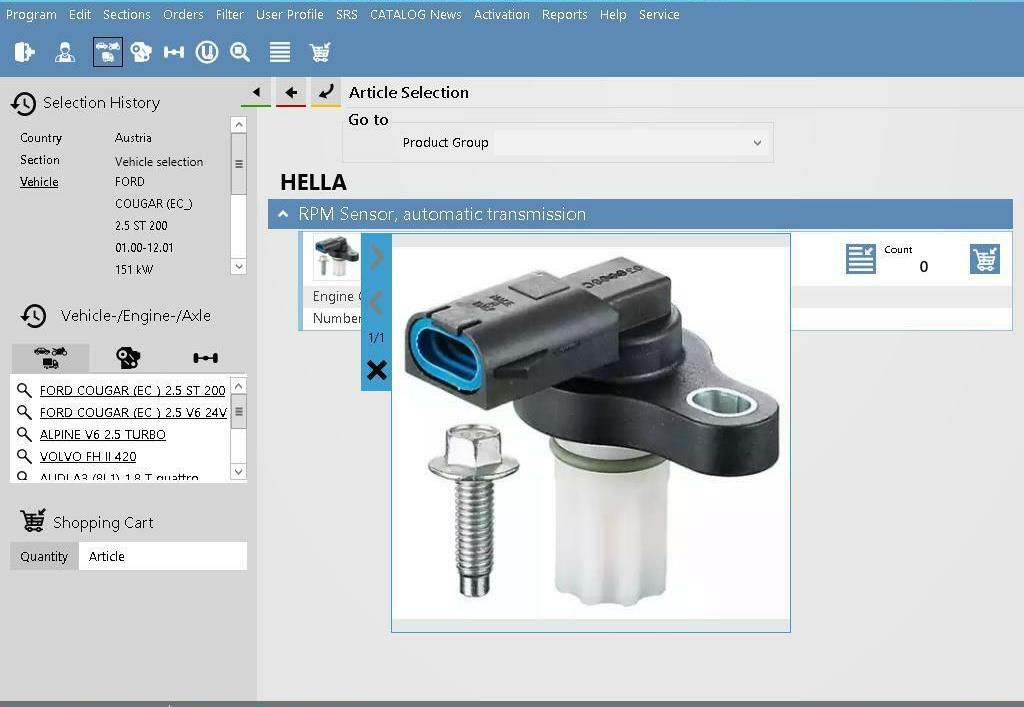The image size is (1024, 707).
Task: Click the exit program toolbar icon
Action: [x=24, y=52]
